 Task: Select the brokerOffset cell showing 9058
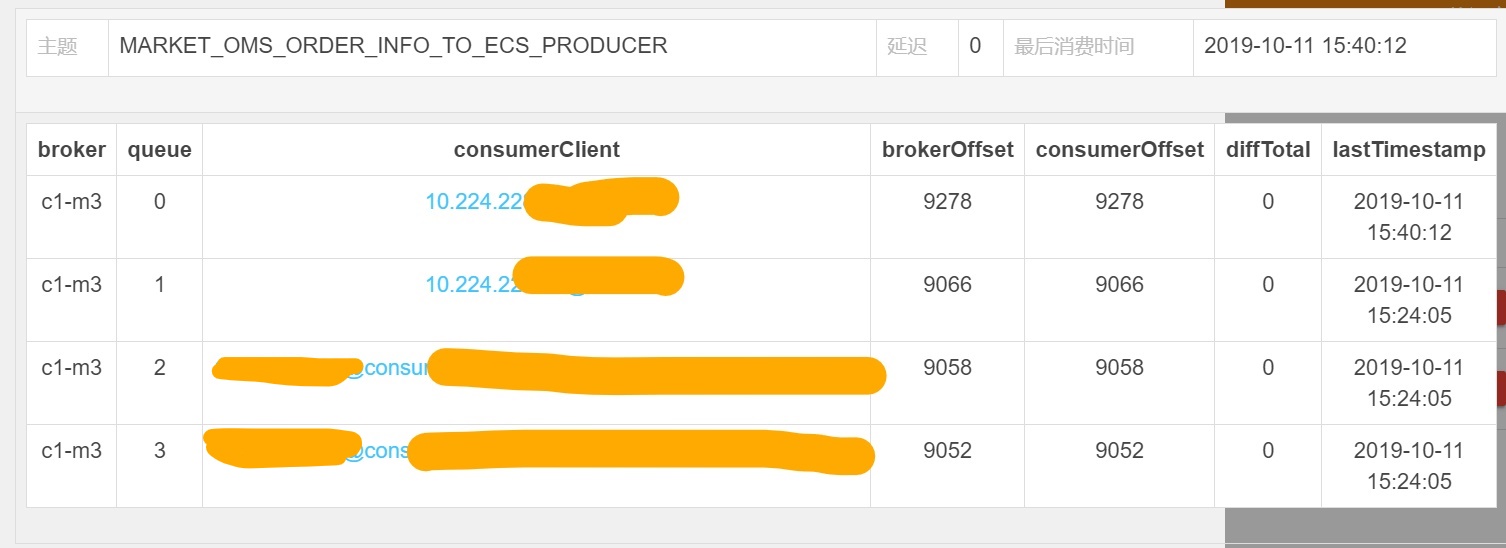pyautogui.click(x=947, y=368)
